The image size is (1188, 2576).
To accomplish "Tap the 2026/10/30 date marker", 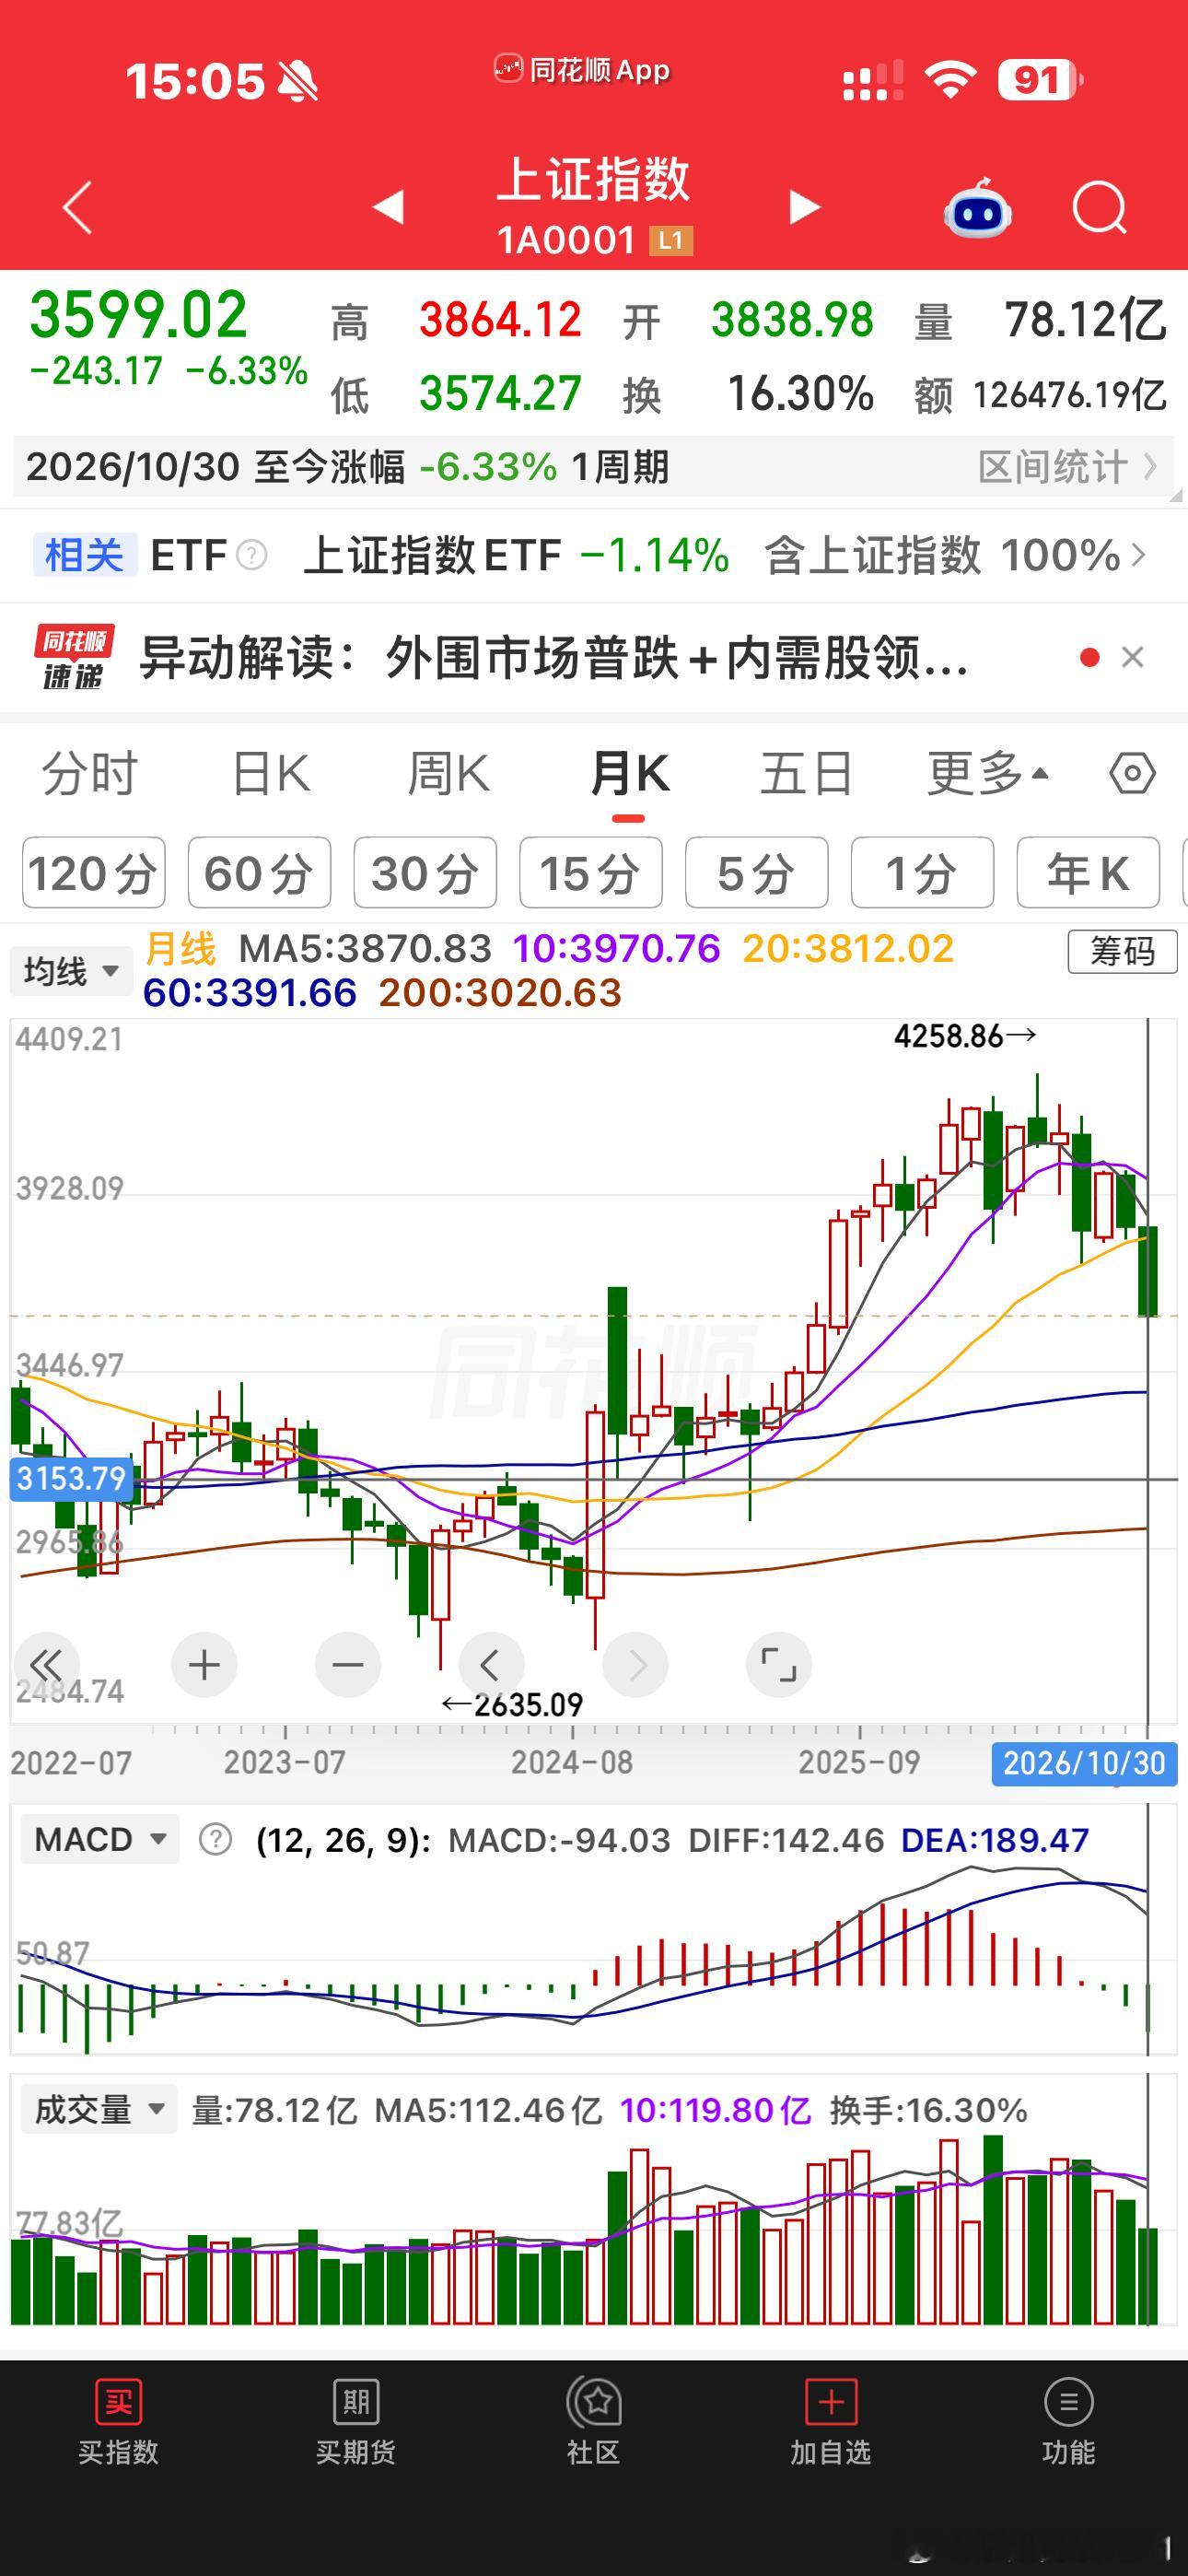I will (1084, 1763).
